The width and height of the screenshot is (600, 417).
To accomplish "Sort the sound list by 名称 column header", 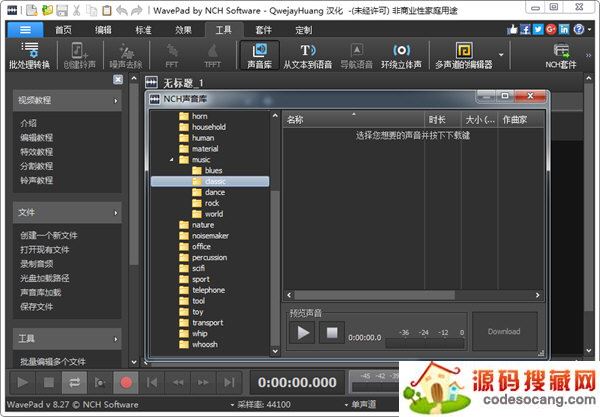I will (x=354, y=120).
